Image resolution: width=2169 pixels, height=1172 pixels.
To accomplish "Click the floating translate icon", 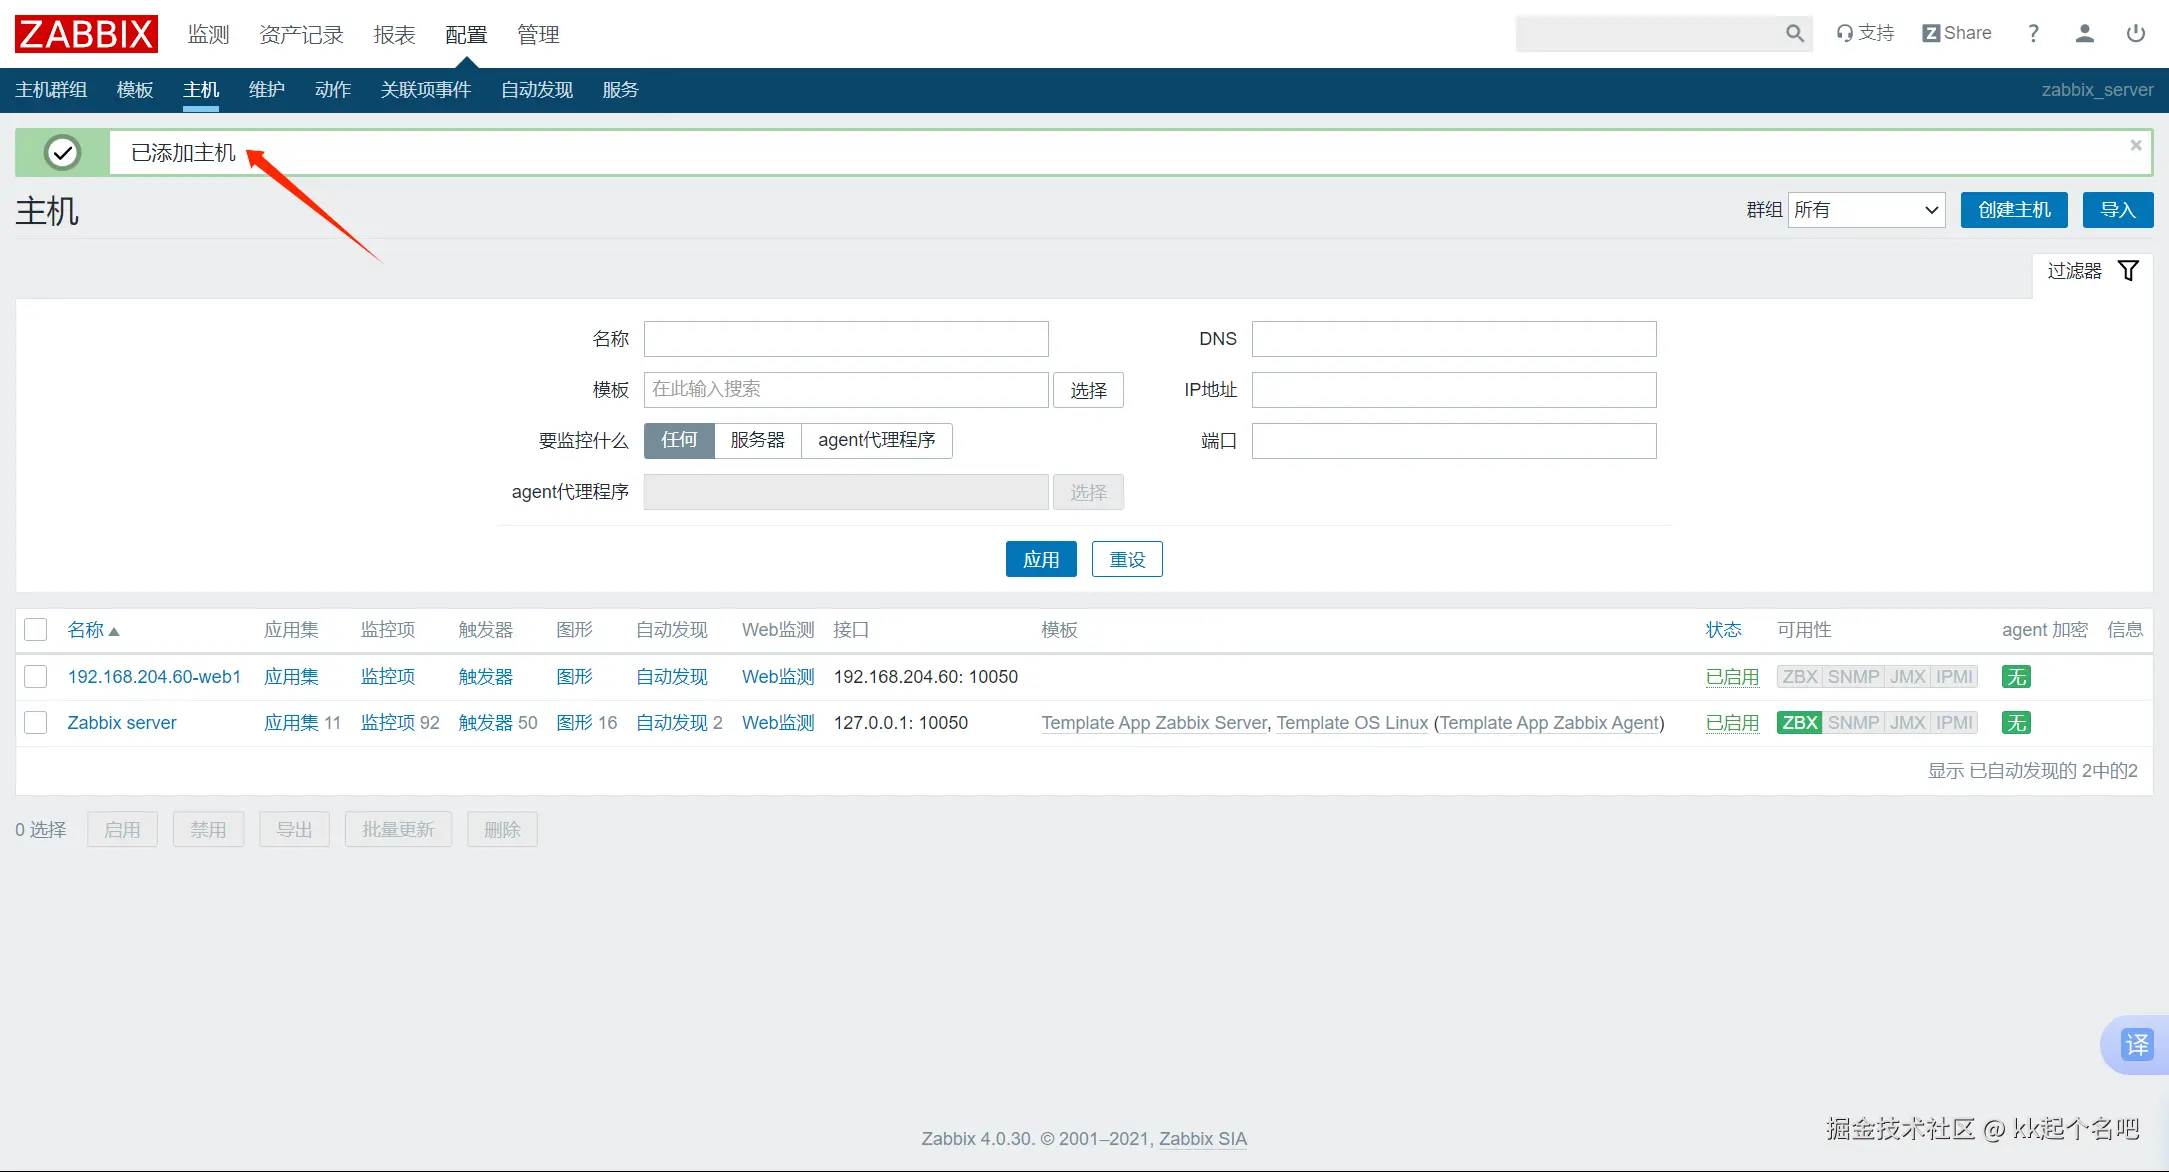I will click(x=2137, y=1045).
